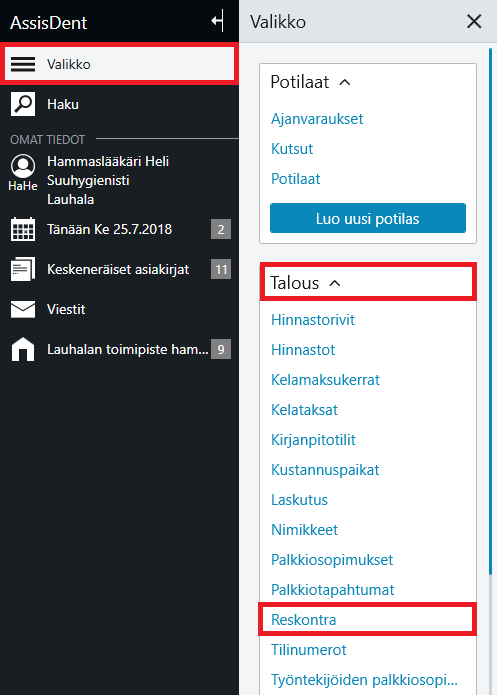This screenshot has height=695, width=497.
Task: Collapse sidebar using the arrow icon
Action: coord(218,21)
